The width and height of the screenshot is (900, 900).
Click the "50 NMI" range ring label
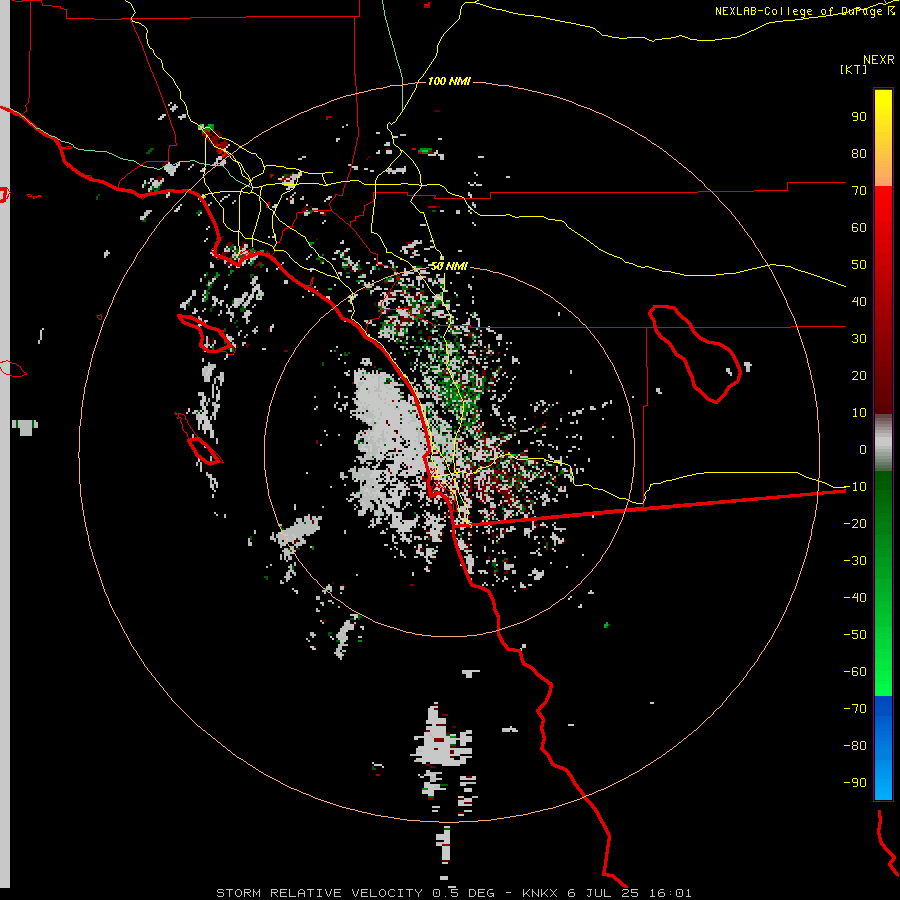pyautogui.click(x=449, y=267)
